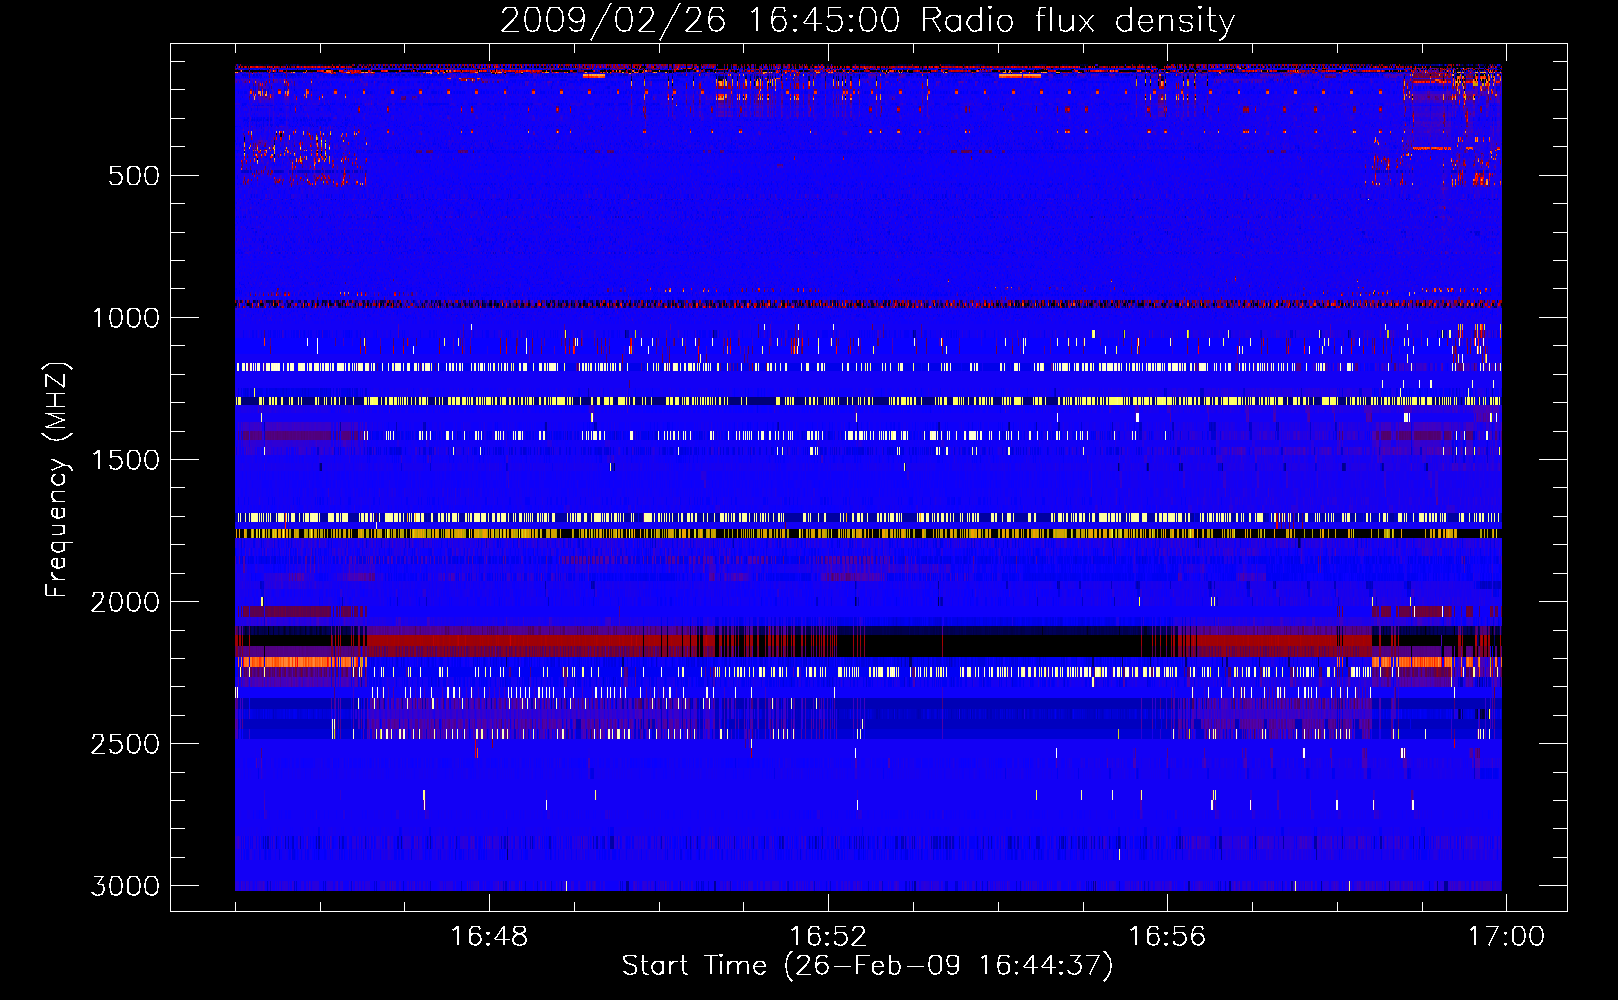Viewport: 1618px width, 1000px height.
Task: Click the 'Frequency (MHZ)' y-axis label
Action: tap(57, 480)
